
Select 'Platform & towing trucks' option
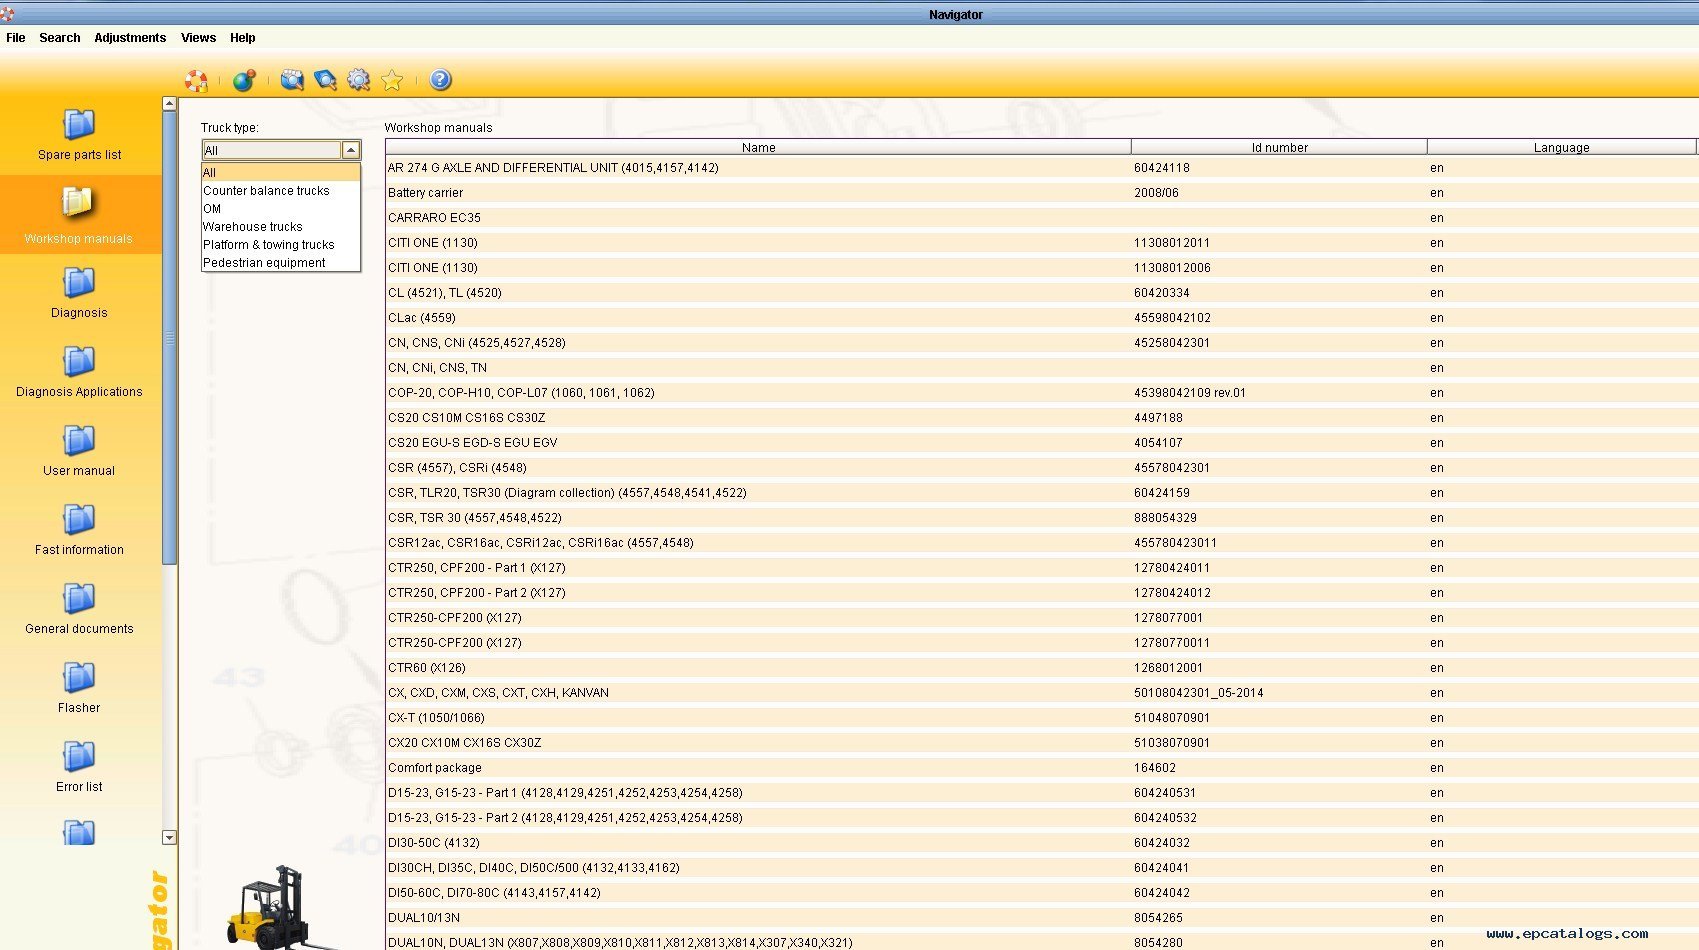pyautogui.click(x=280, y=245)
